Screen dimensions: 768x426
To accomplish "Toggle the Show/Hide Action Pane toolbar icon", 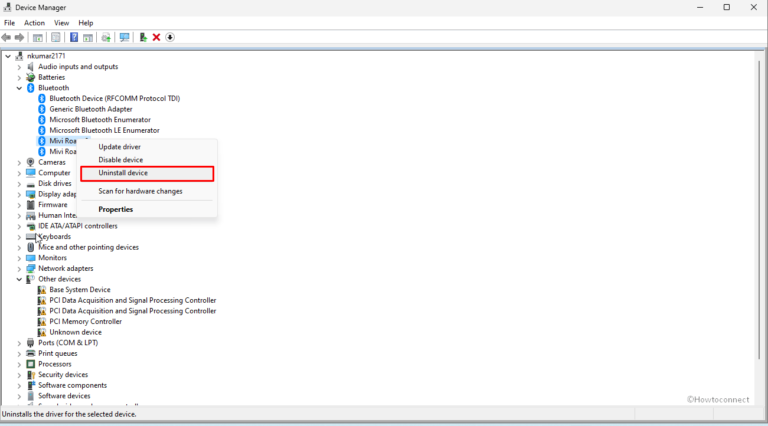I will pos(88,37).
